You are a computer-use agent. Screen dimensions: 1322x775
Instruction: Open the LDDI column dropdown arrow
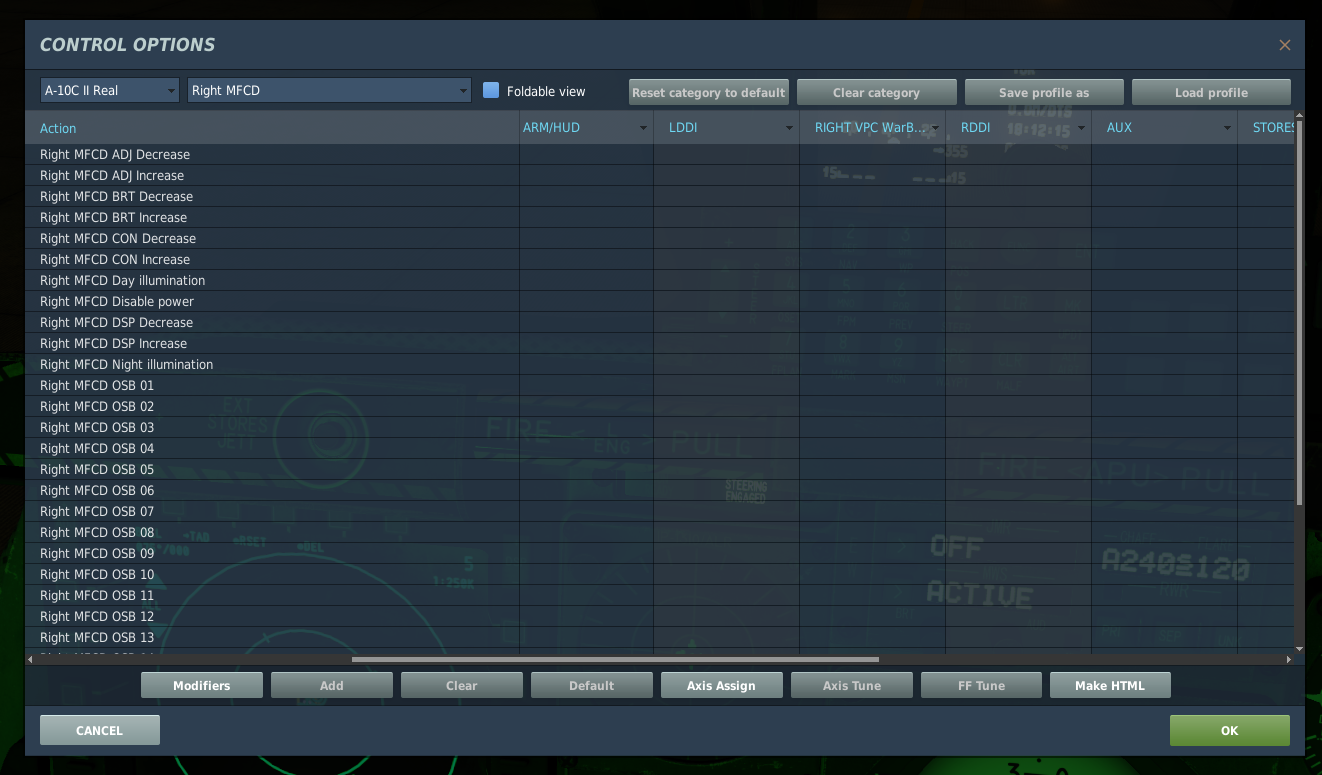(x=789, y=129)
